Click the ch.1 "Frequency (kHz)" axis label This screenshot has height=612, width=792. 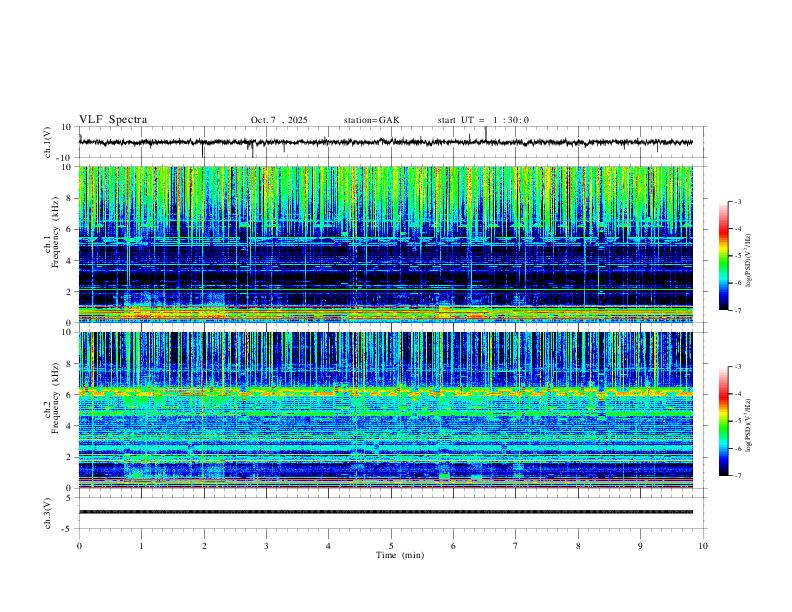click(55, 232)
